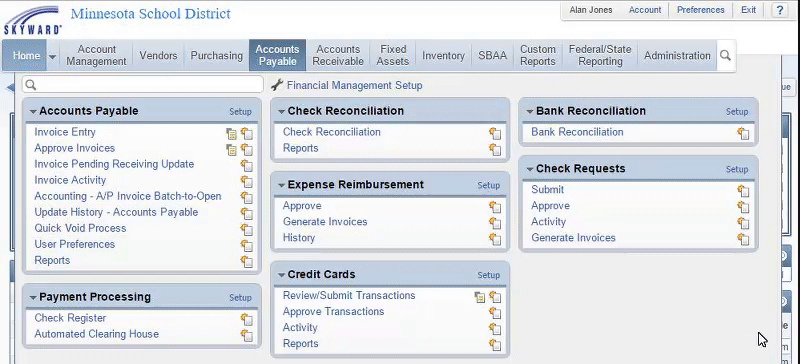Open the Federal/State Reporting tab
The image size is (800, 364).
[x=600, y=56]
